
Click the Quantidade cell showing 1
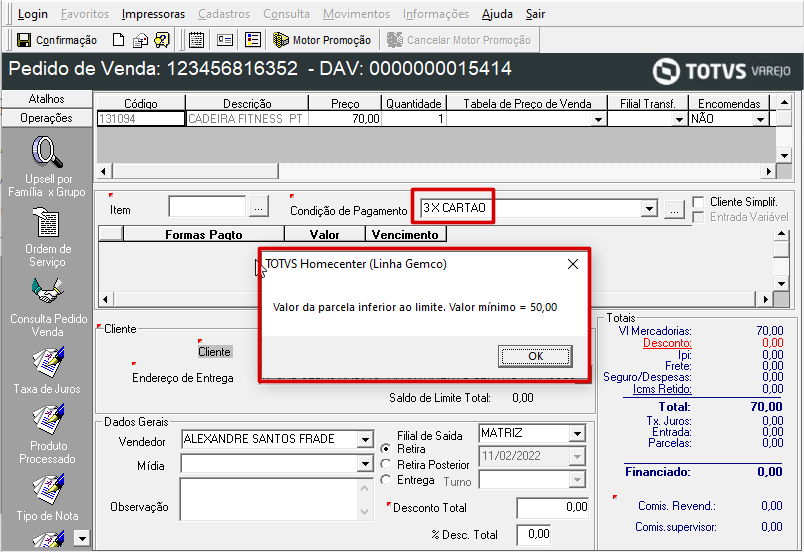(x=414, y=119)
